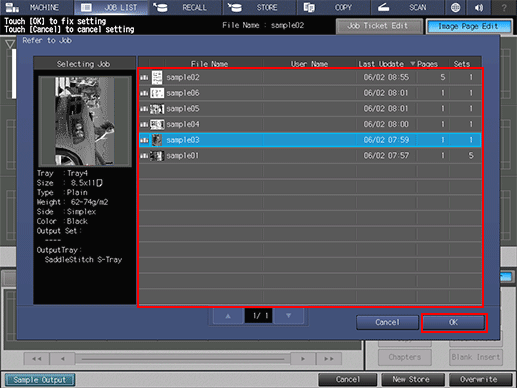Click the sample06 thumbnail icon

coord(157,93)
